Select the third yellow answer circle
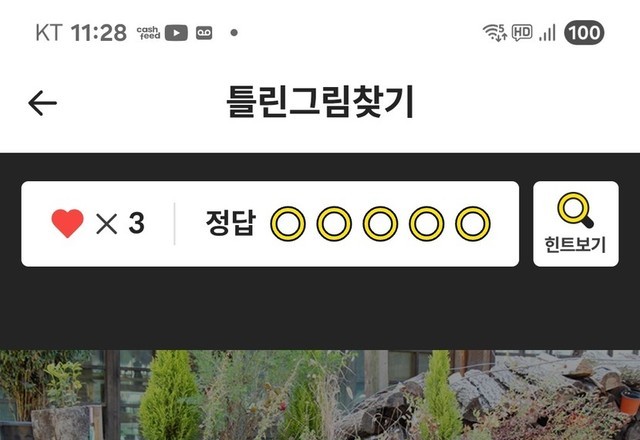Viewport: 640px width, 440px height. (380, 224)
